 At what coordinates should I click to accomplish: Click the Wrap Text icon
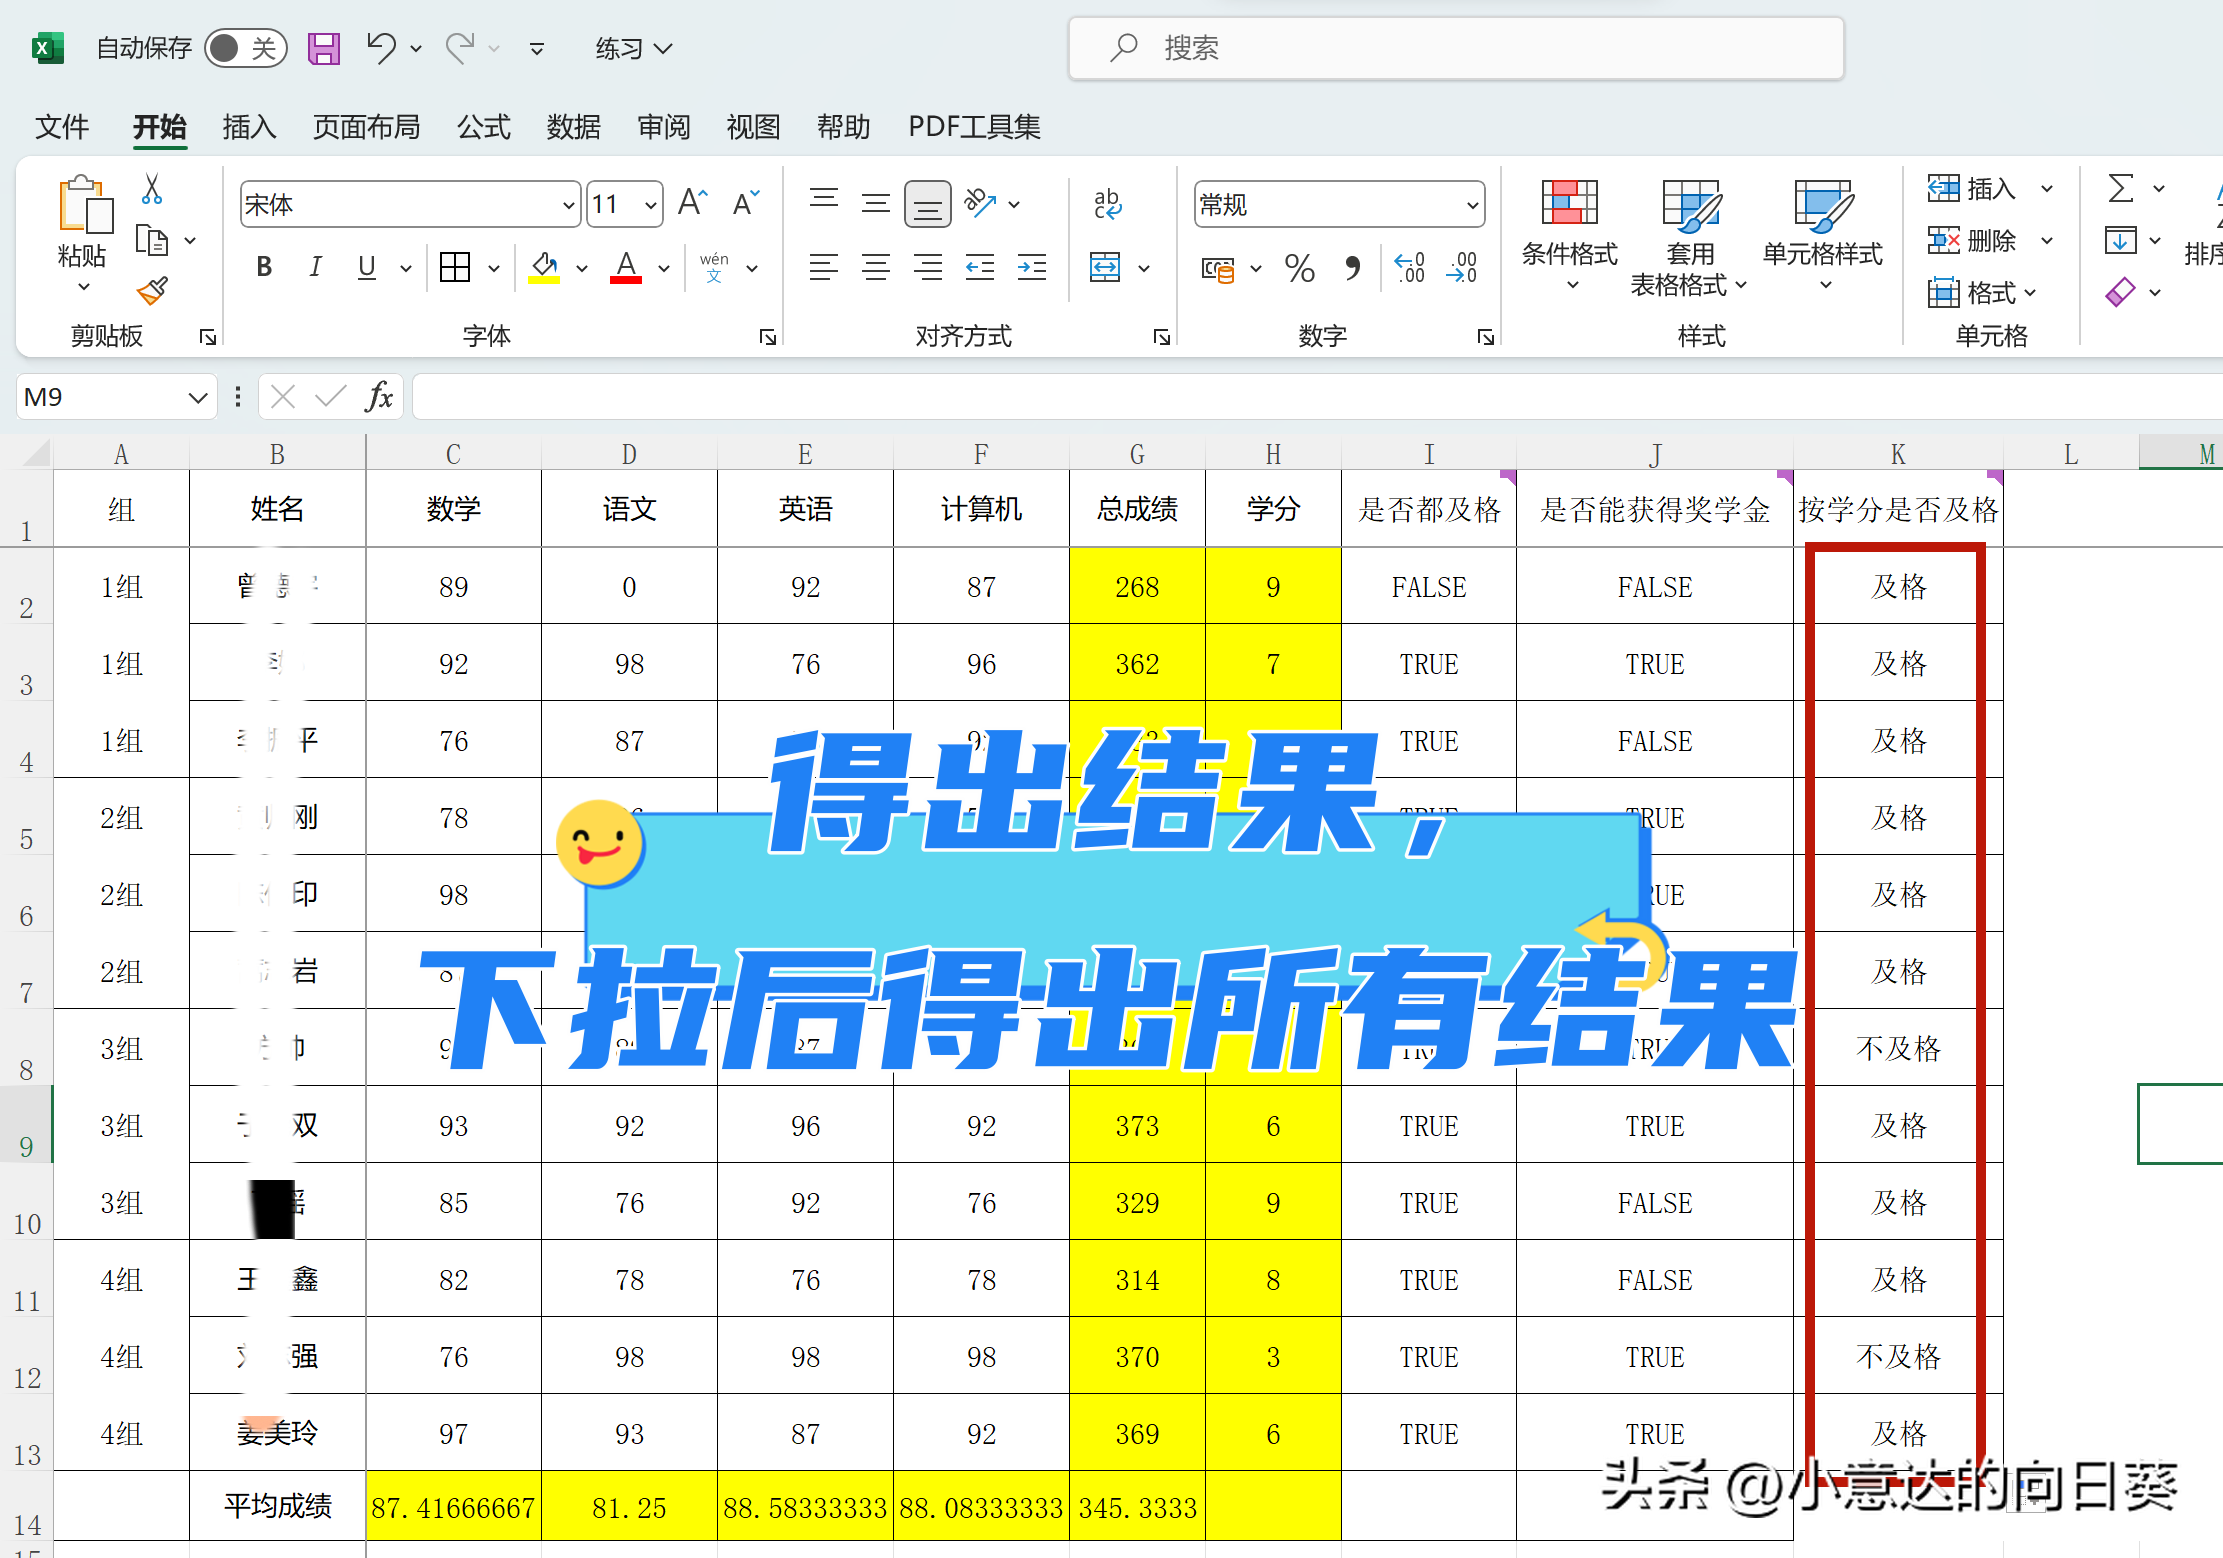click(x=1107, y=203)
